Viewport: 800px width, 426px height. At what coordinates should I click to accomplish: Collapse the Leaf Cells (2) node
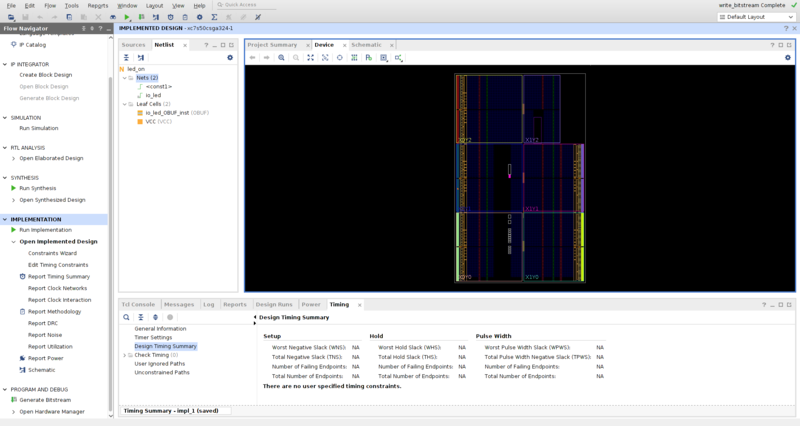point(124,104)
